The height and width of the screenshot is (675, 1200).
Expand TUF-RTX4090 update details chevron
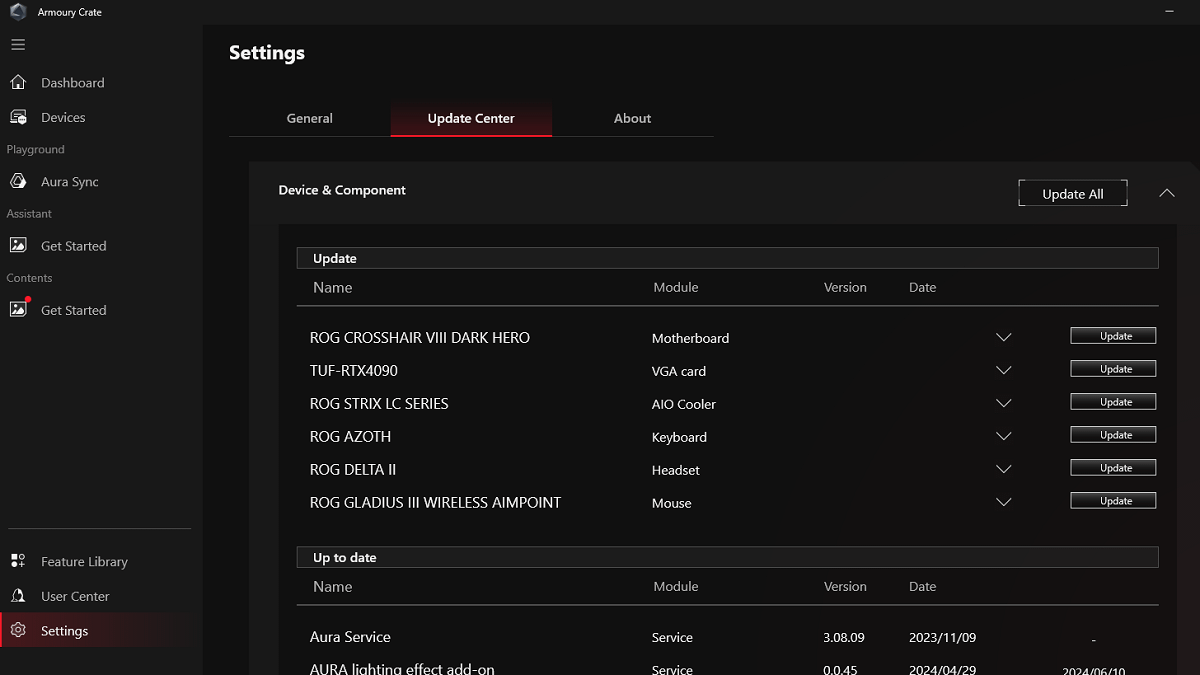click(x=1004, y=371)
